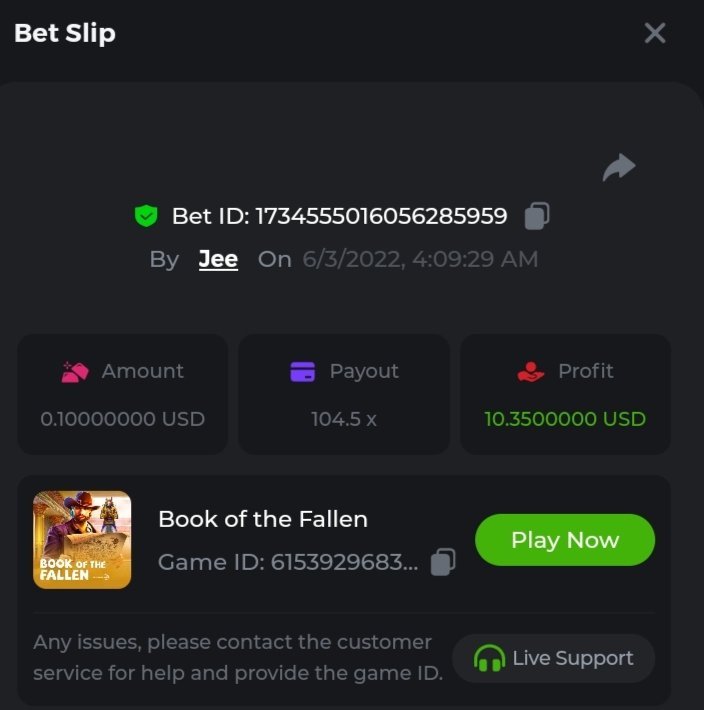Click the Book of the Fallen title
This screenshot has height=710, width=704.
263,519
